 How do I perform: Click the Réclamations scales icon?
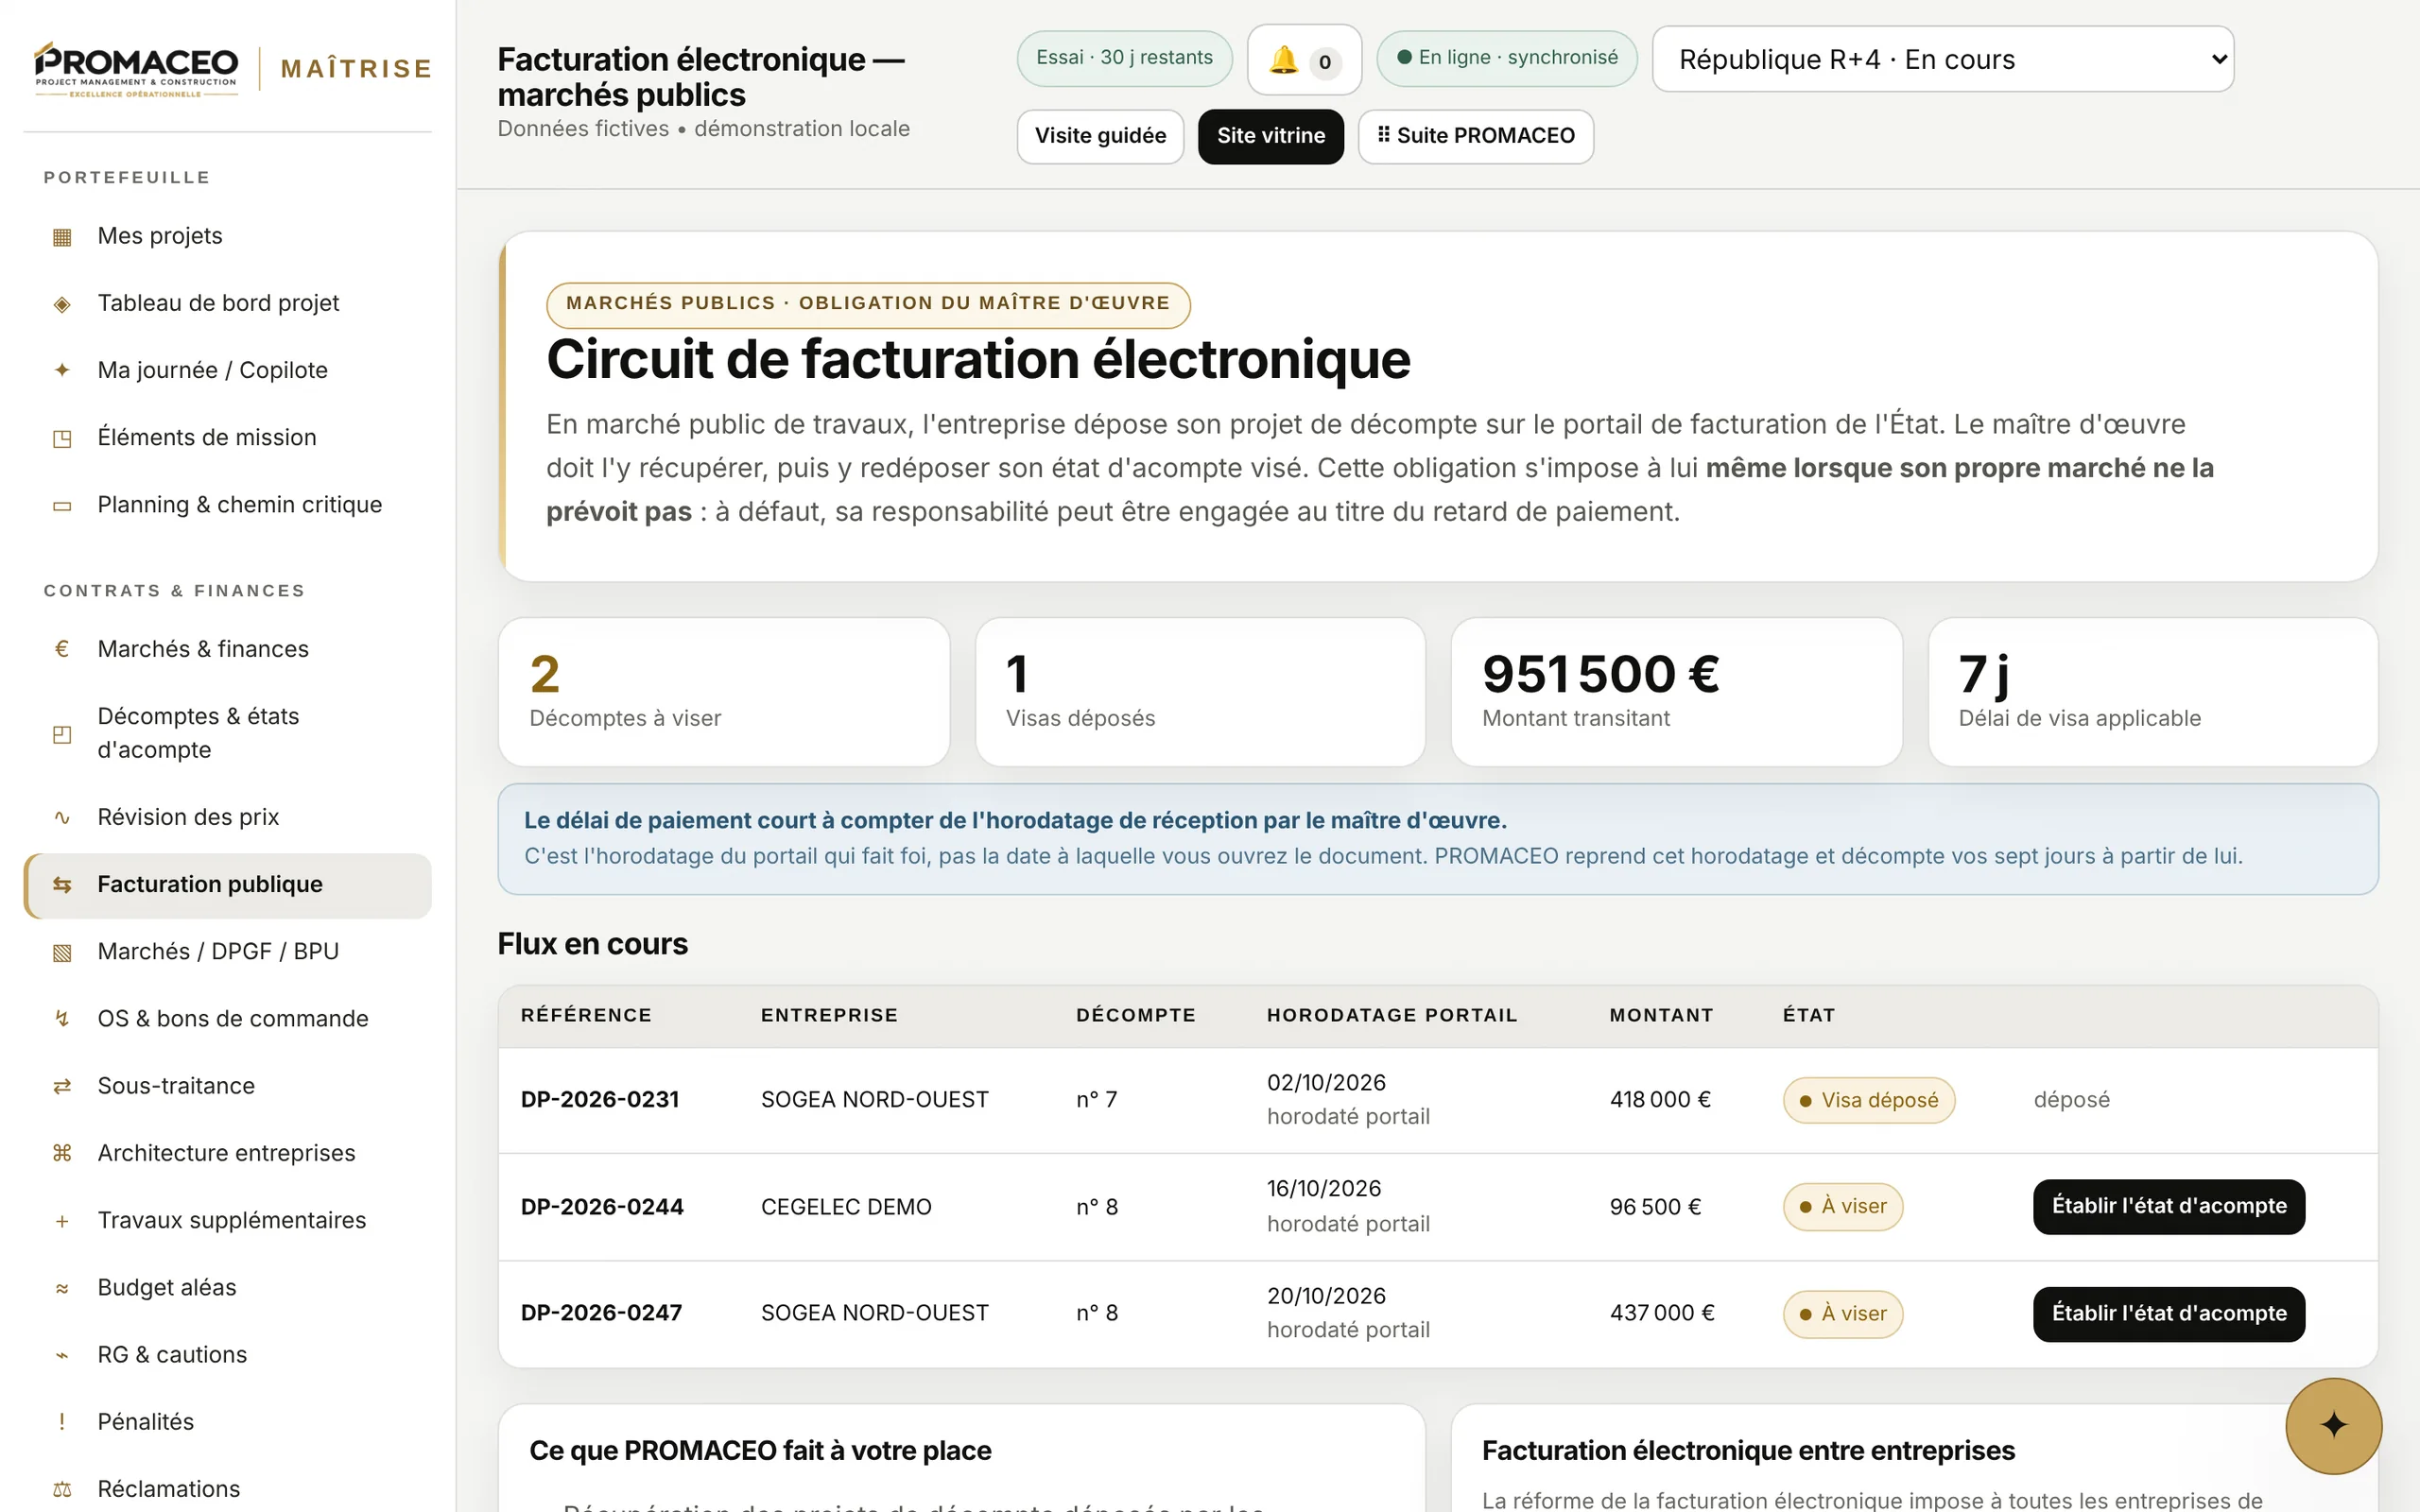click(62, 1489)
